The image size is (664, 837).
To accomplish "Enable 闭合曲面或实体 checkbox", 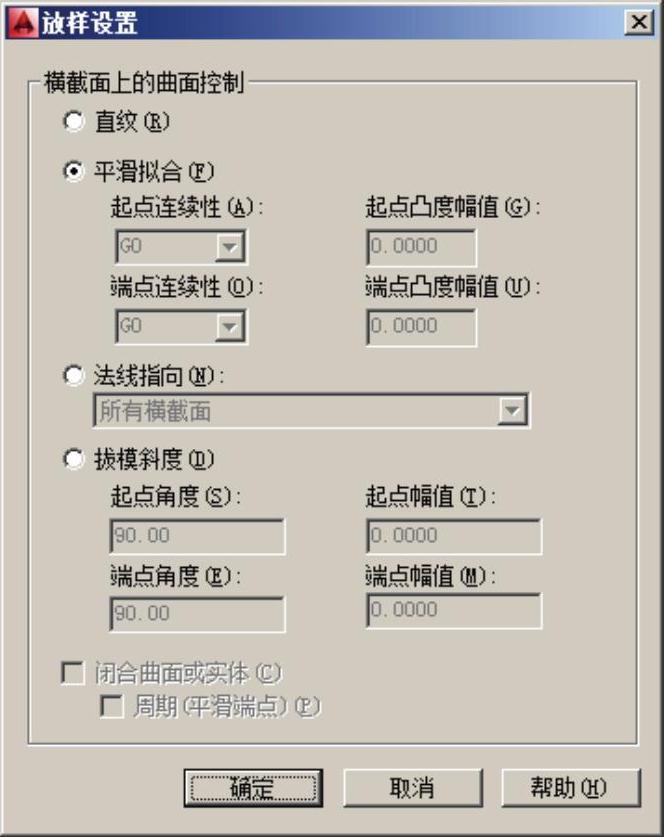I will (x=73, y=674).
